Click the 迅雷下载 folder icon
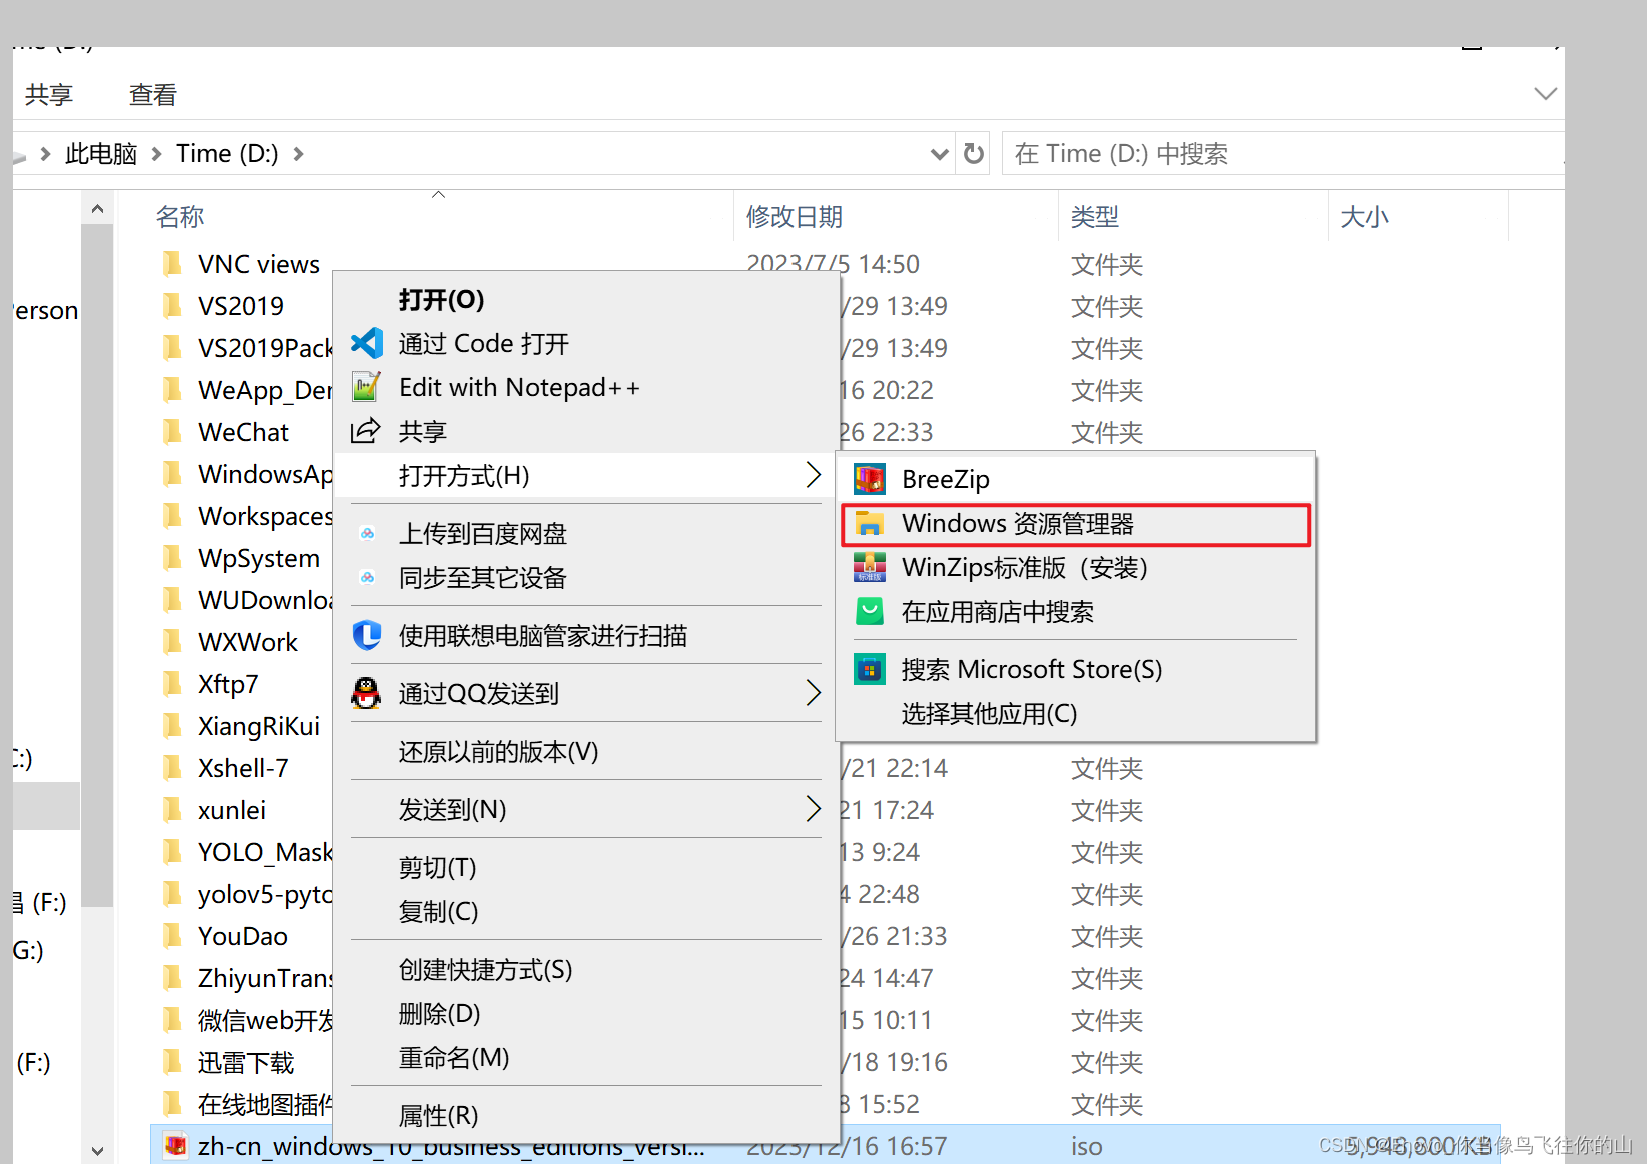The image size is (1647, 1164). 173,1061
